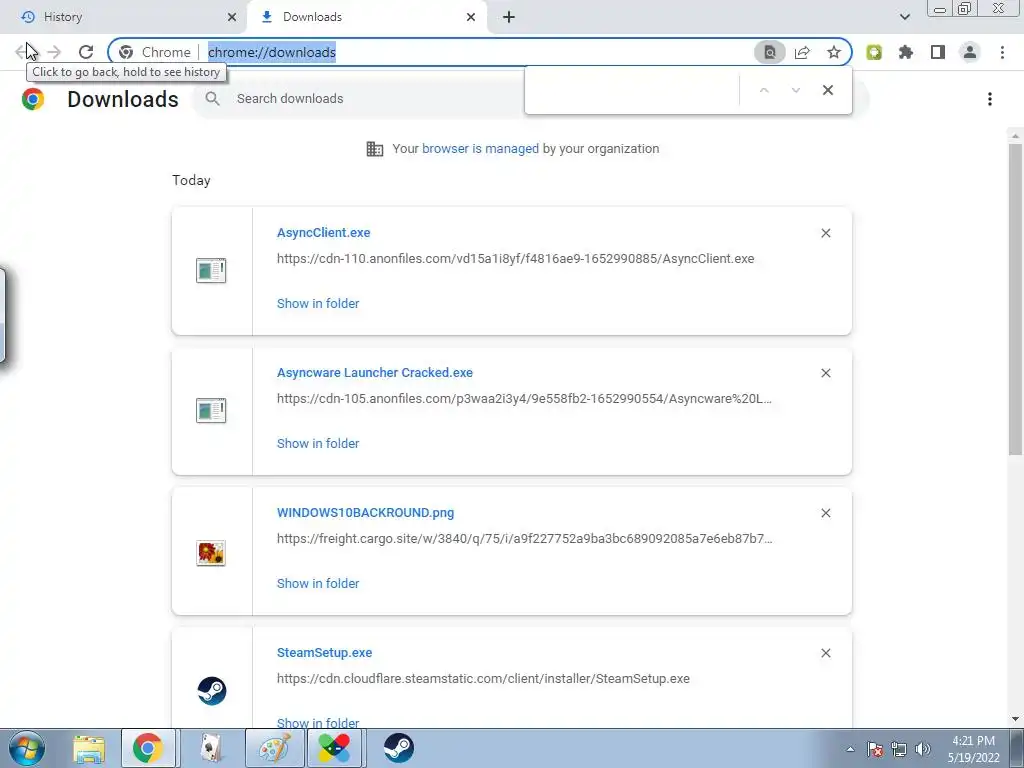
Task: Click the magnifier icon in Search downloads
Action: [212, 99]
